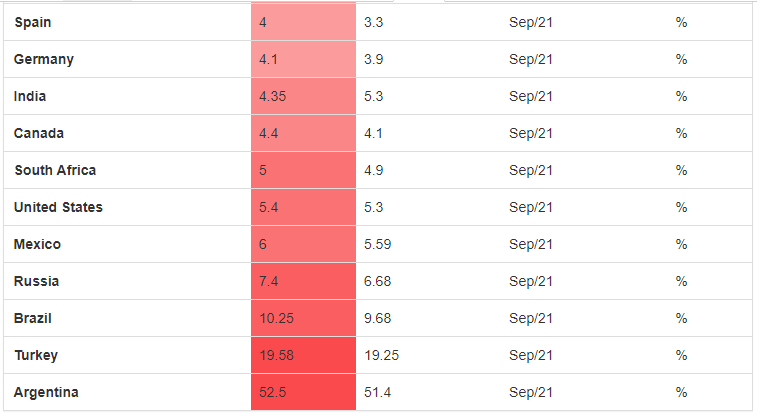This screenshot has width=757, height=415.
Task: Click the United States link
Action: [x=58, y=207]
